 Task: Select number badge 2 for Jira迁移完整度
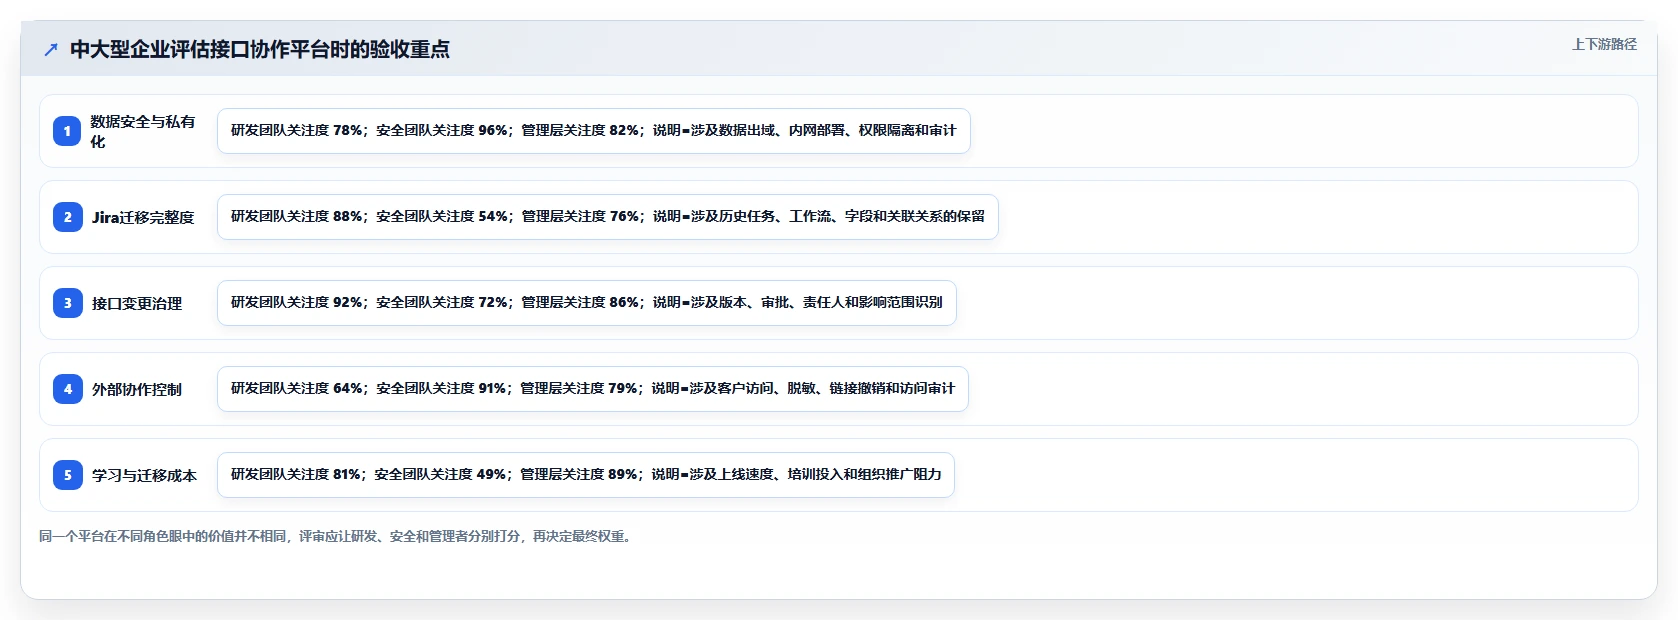(67, 217)
